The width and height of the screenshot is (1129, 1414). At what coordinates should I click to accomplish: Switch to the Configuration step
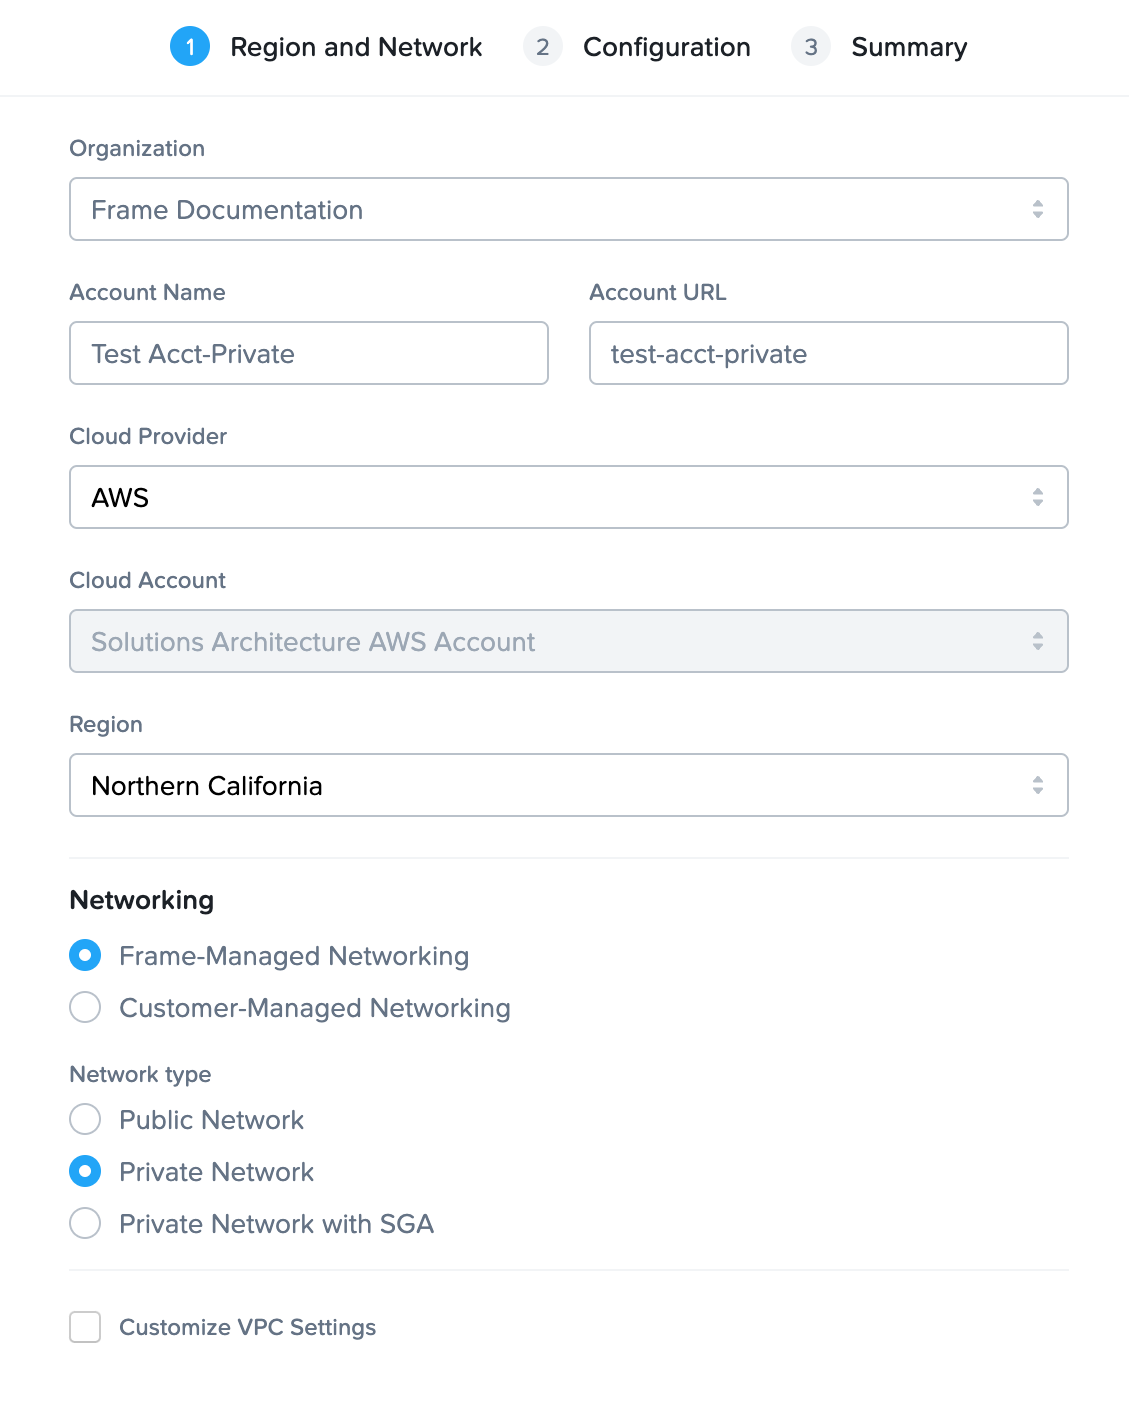coord(667,47)
